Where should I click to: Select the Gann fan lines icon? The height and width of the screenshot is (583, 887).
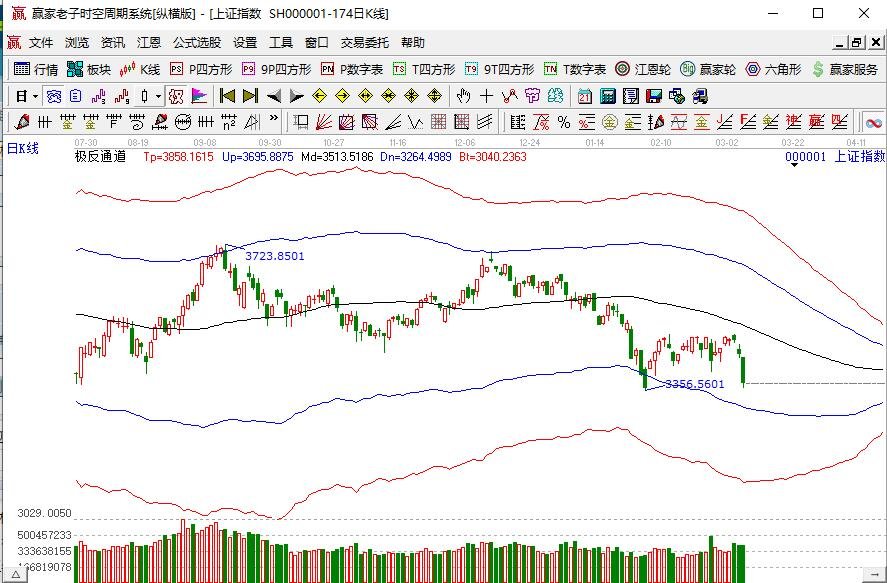(x=324, y=122)
